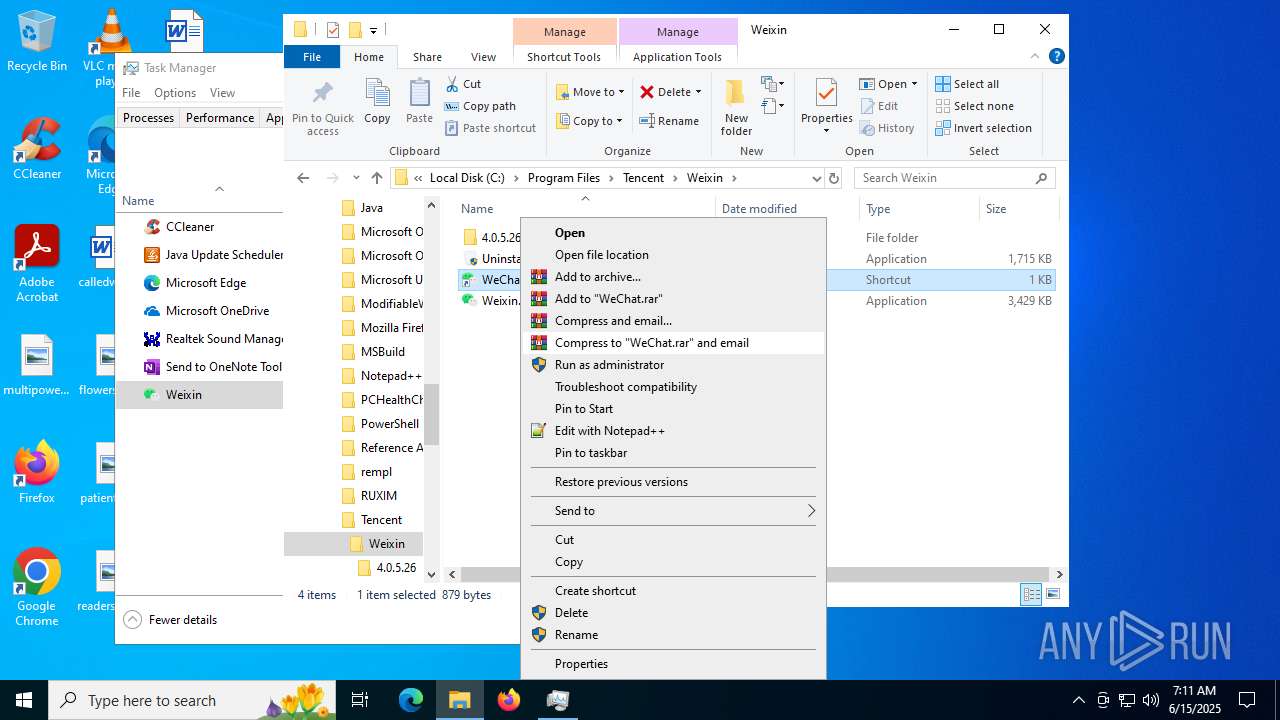This screenshot has width=1280, height=720.
Task: Open the Copy to dropdown
Action: [x=590, y=121]
